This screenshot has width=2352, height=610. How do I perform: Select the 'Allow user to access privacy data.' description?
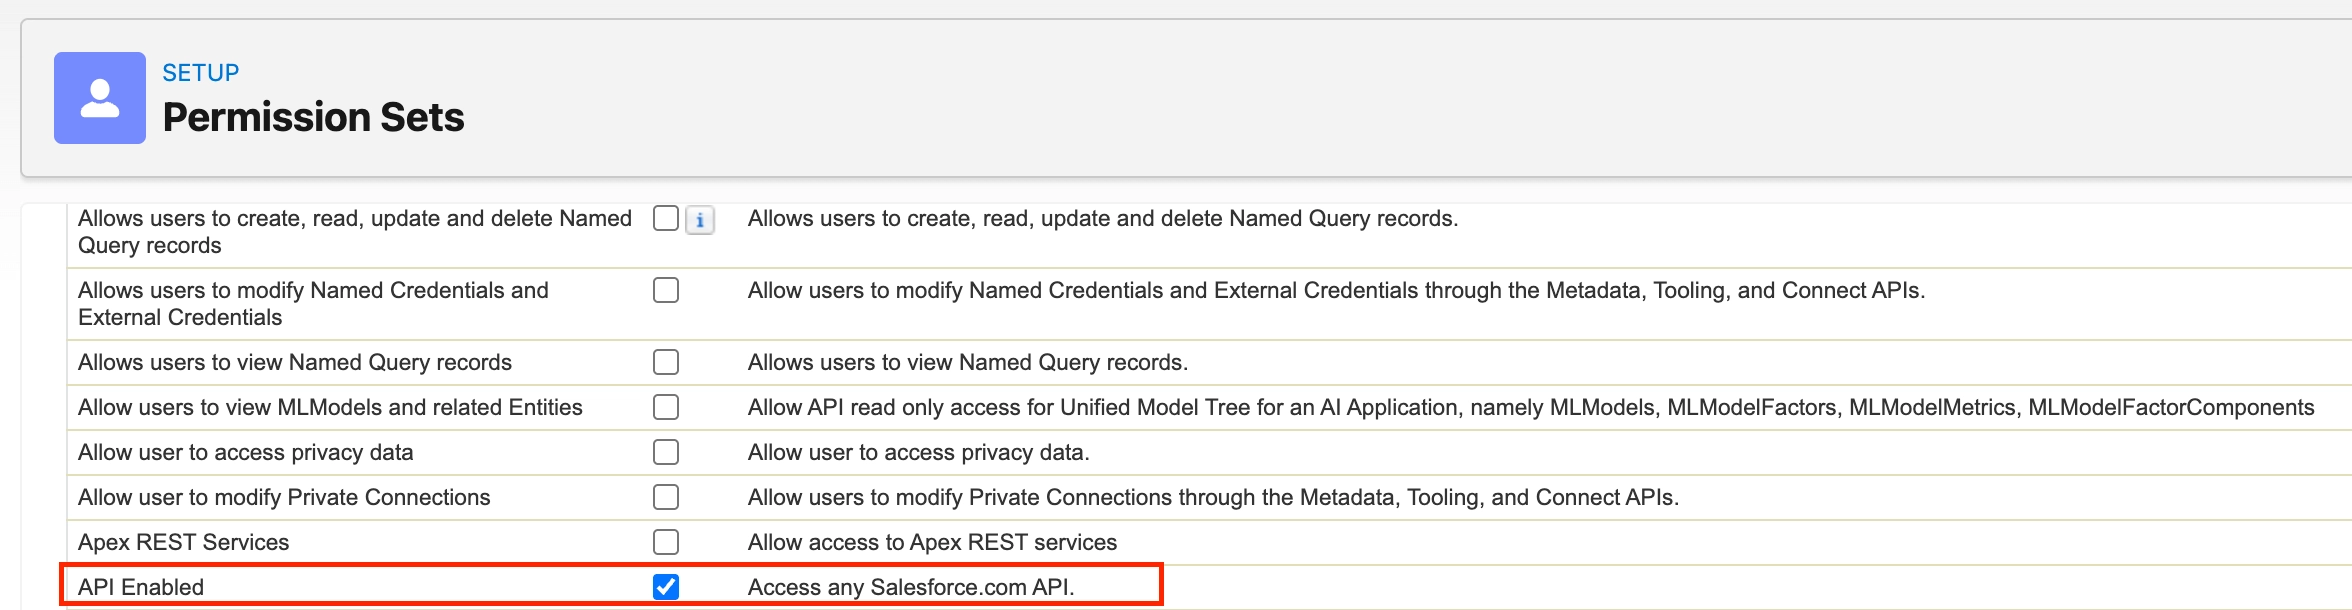pos(919,452)
